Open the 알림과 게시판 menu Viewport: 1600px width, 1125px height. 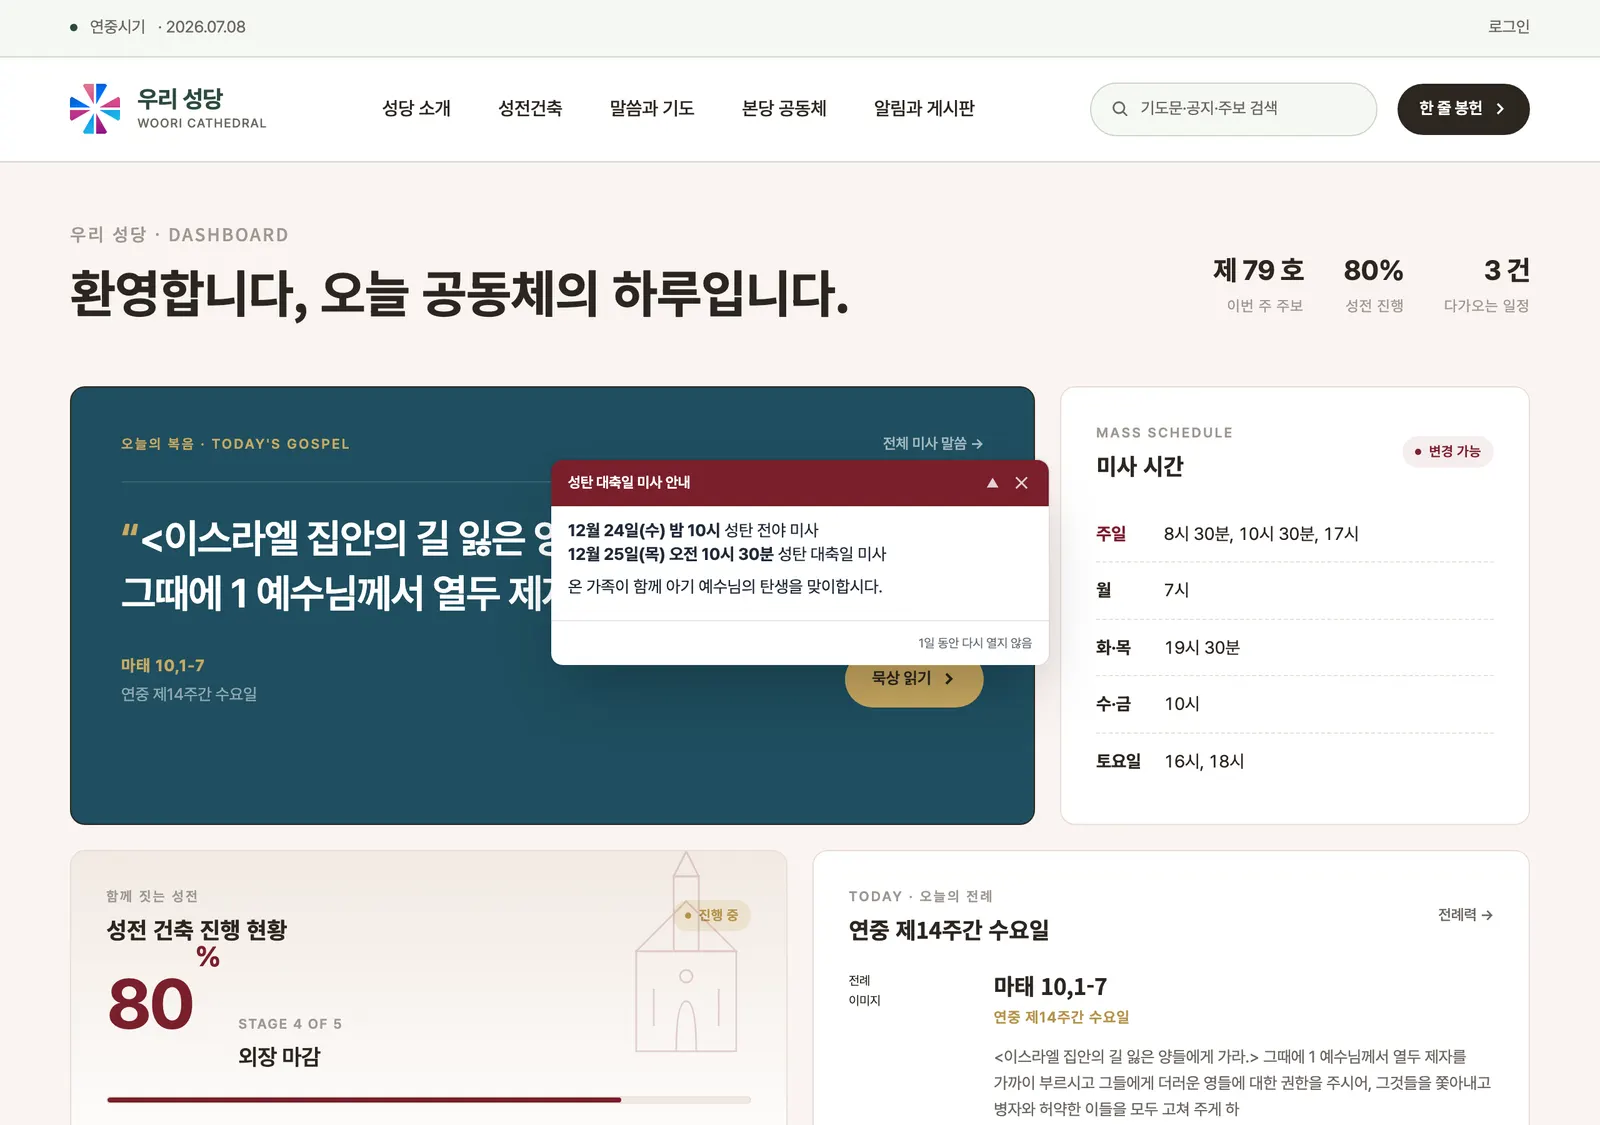pos(924,108)
